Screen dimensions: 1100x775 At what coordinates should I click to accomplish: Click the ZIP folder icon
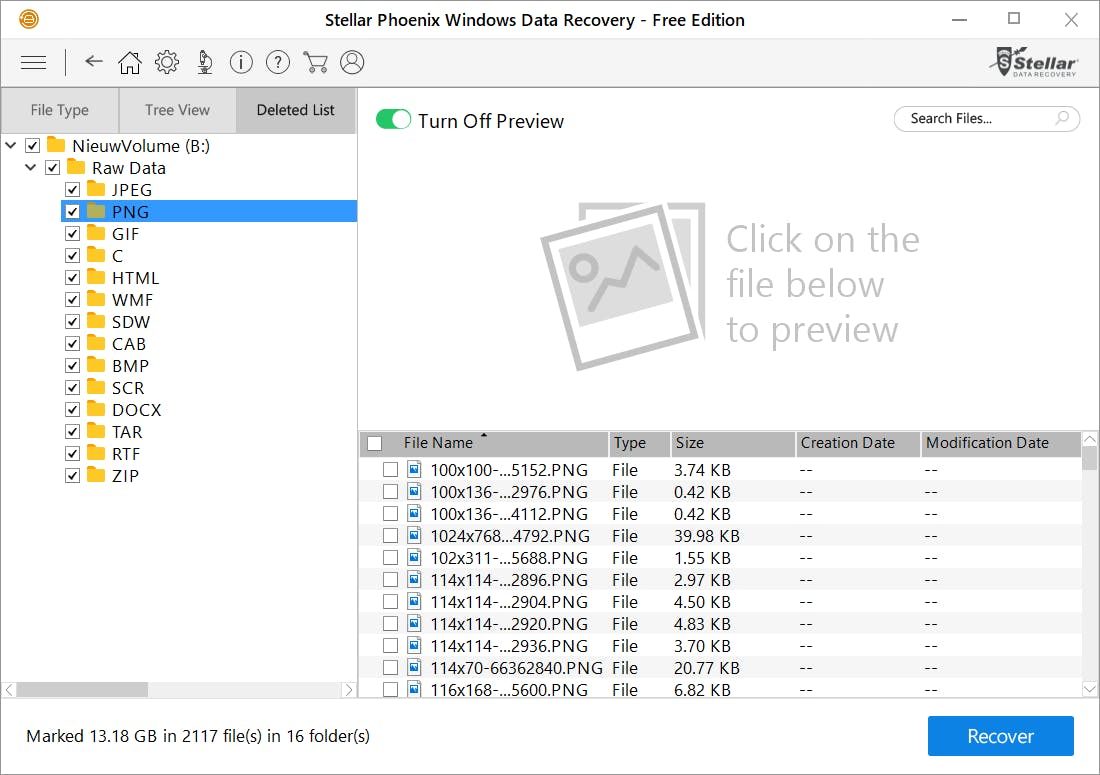click(96, 475)
